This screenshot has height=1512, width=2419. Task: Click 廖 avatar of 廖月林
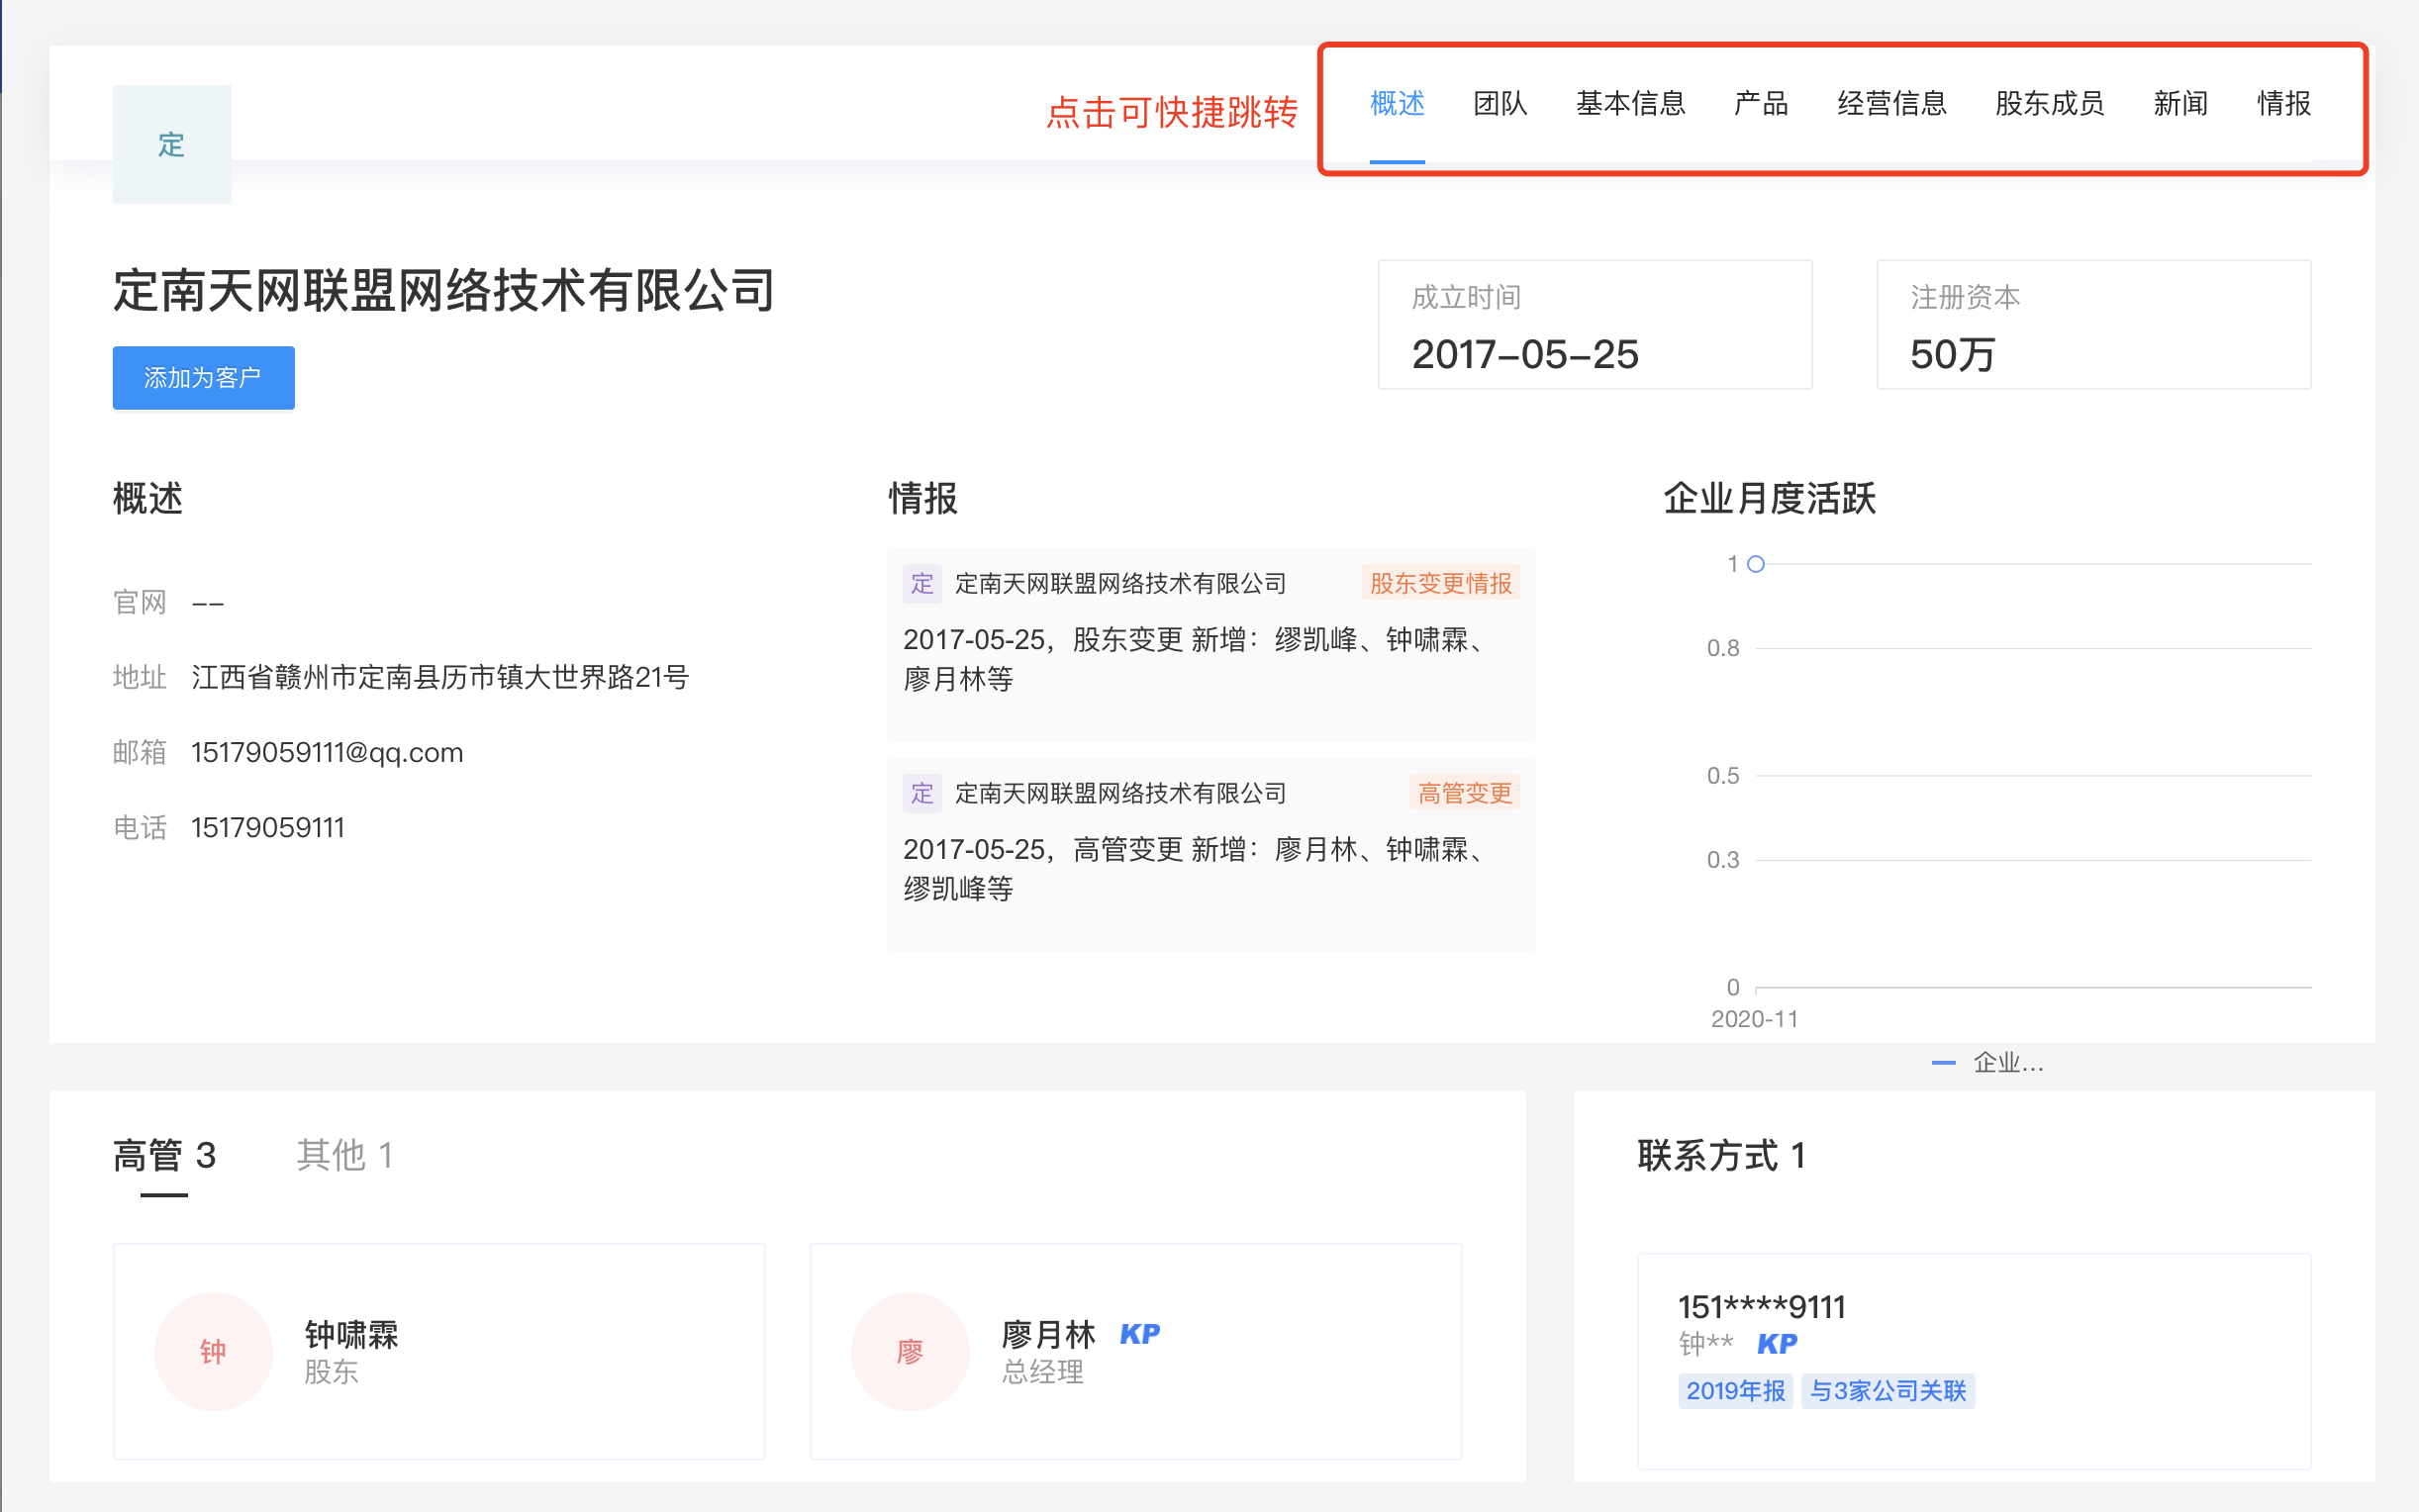pos(909,1351)
